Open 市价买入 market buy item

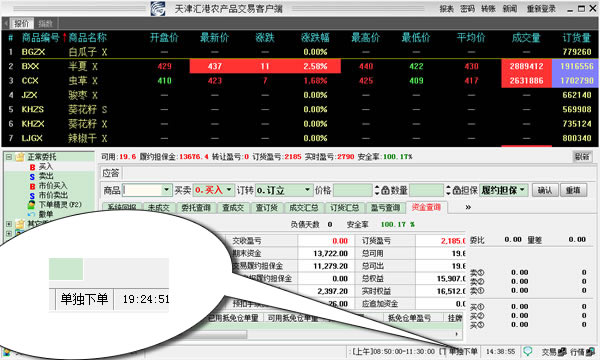coord(53,186)
